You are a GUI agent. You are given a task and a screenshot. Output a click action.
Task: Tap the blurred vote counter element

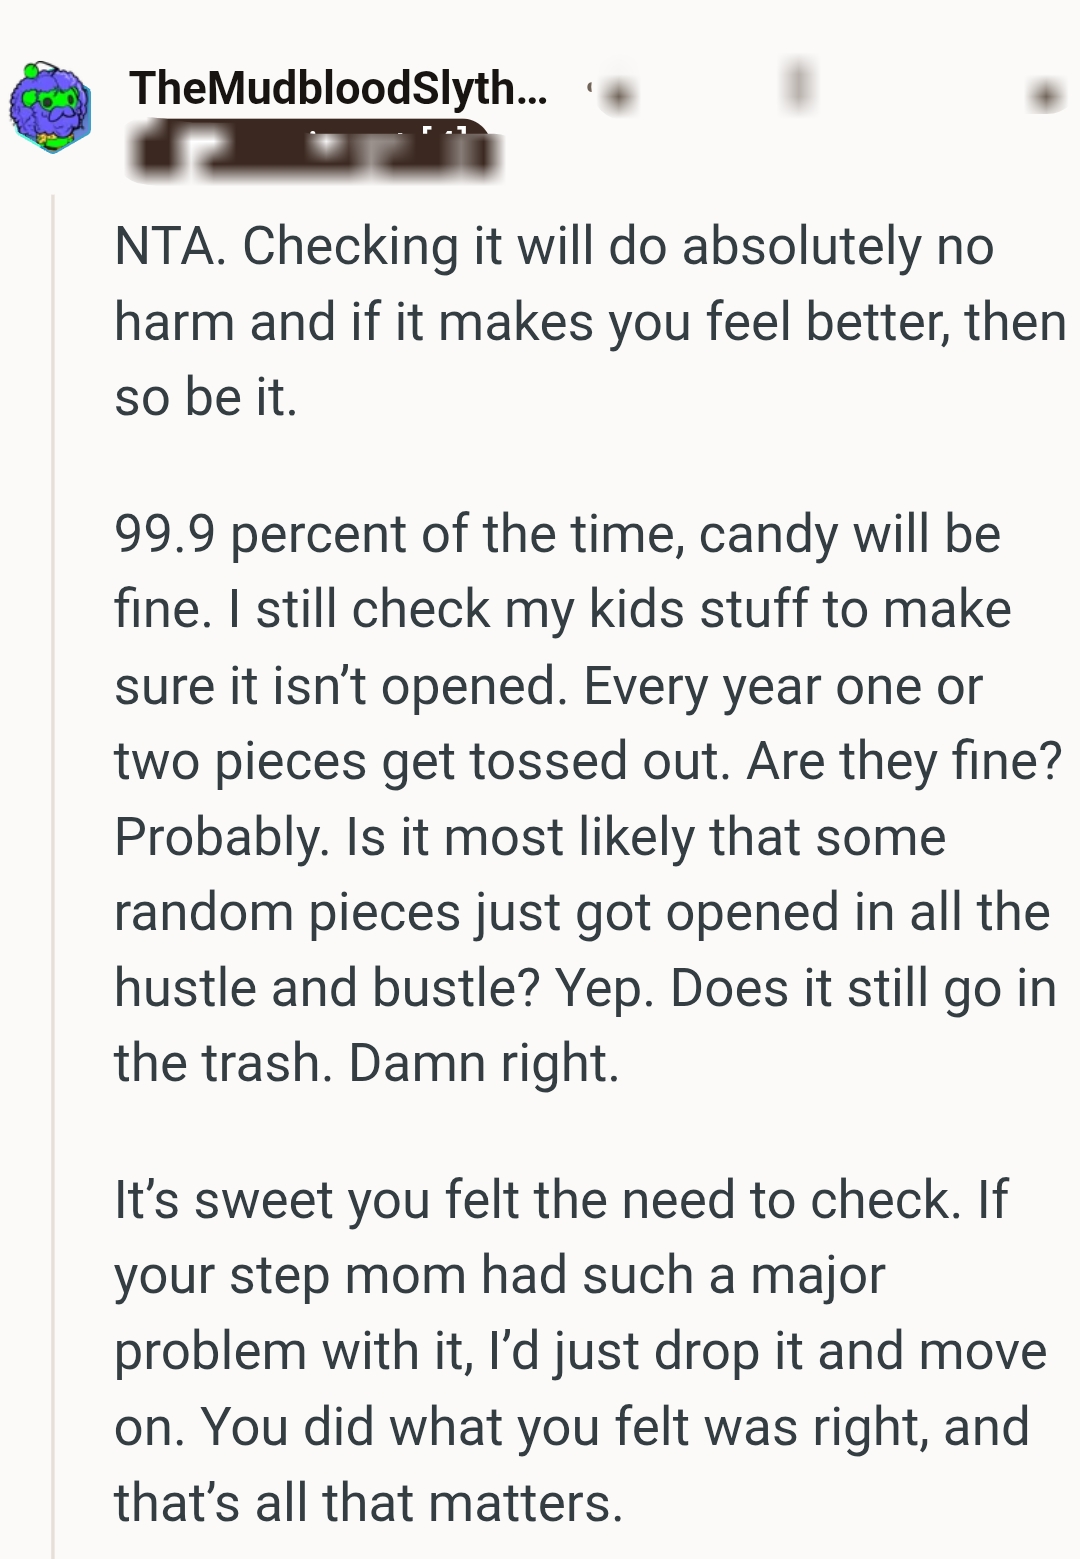[797, 90]
